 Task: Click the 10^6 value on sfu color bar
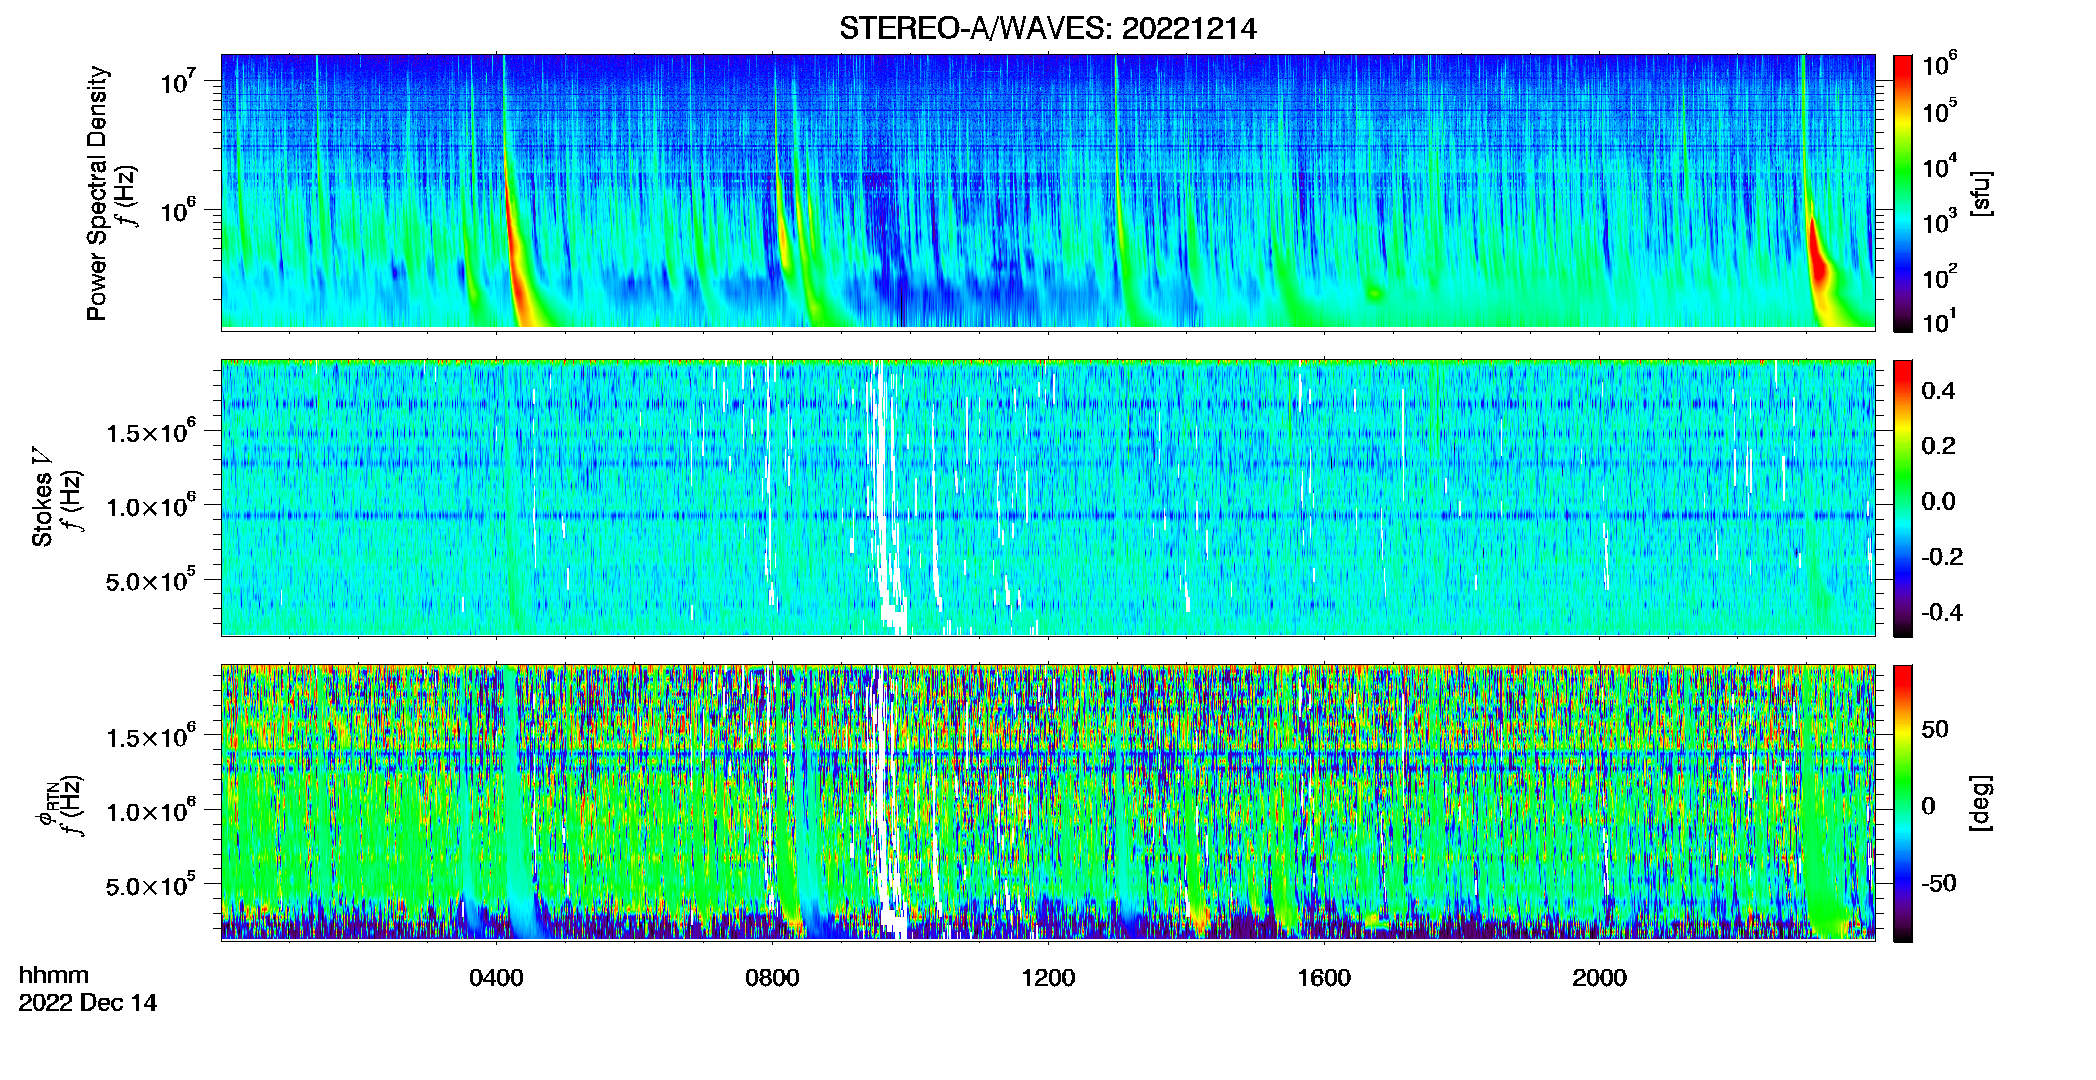1940,64
